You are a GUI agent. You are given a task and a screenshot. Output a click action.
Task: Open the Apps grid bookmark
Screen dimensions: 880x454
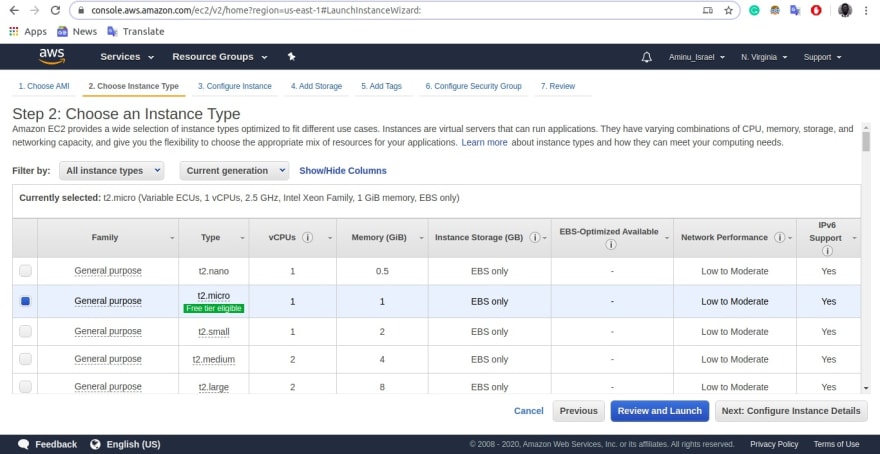28,31
